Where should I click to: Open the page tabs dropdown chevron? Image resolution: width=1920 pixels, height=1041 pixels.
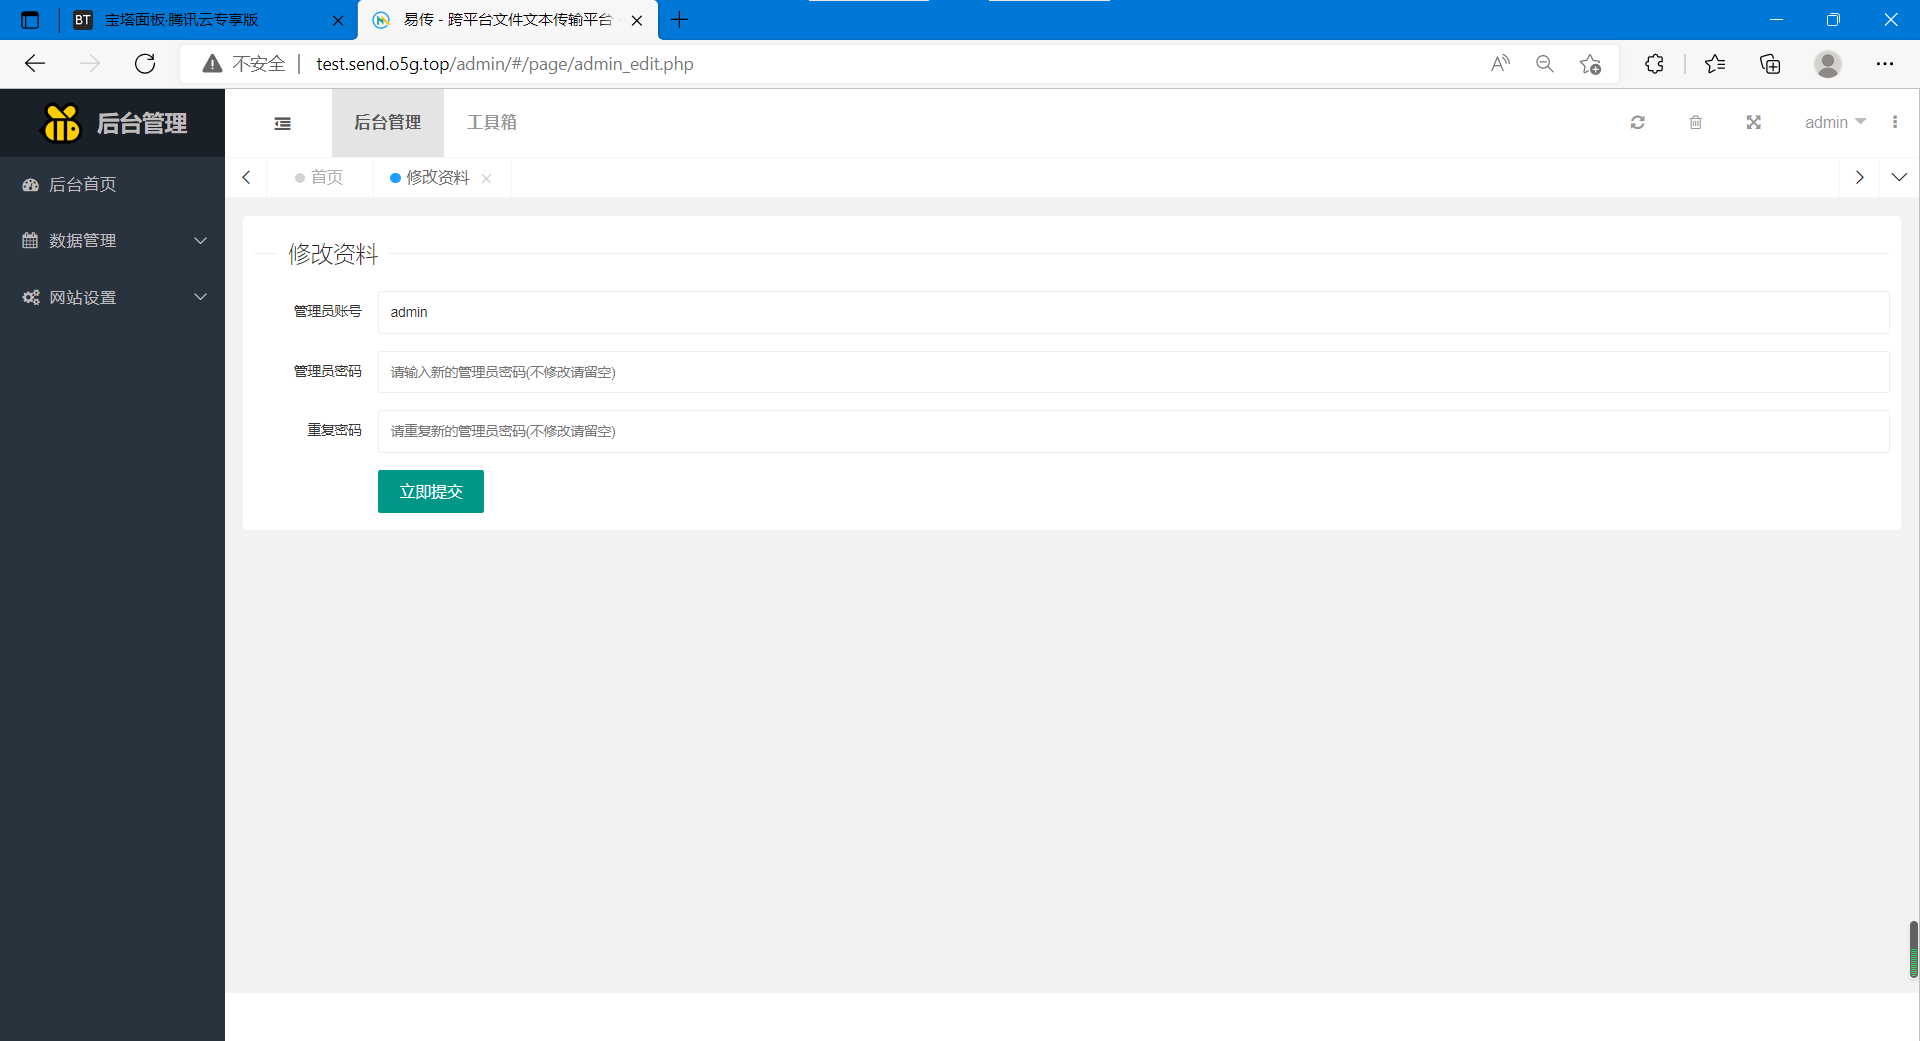[x=1899, y=177]
